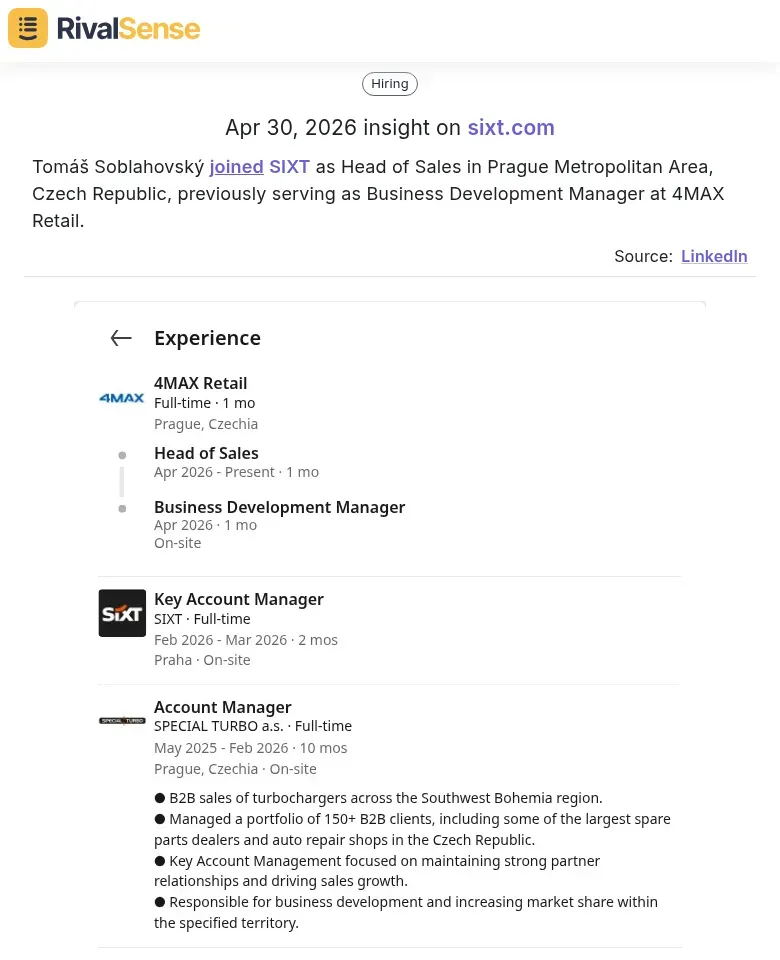Click the bullet before B2B sales description
The image size is (780, 960).
pos(160,797)
